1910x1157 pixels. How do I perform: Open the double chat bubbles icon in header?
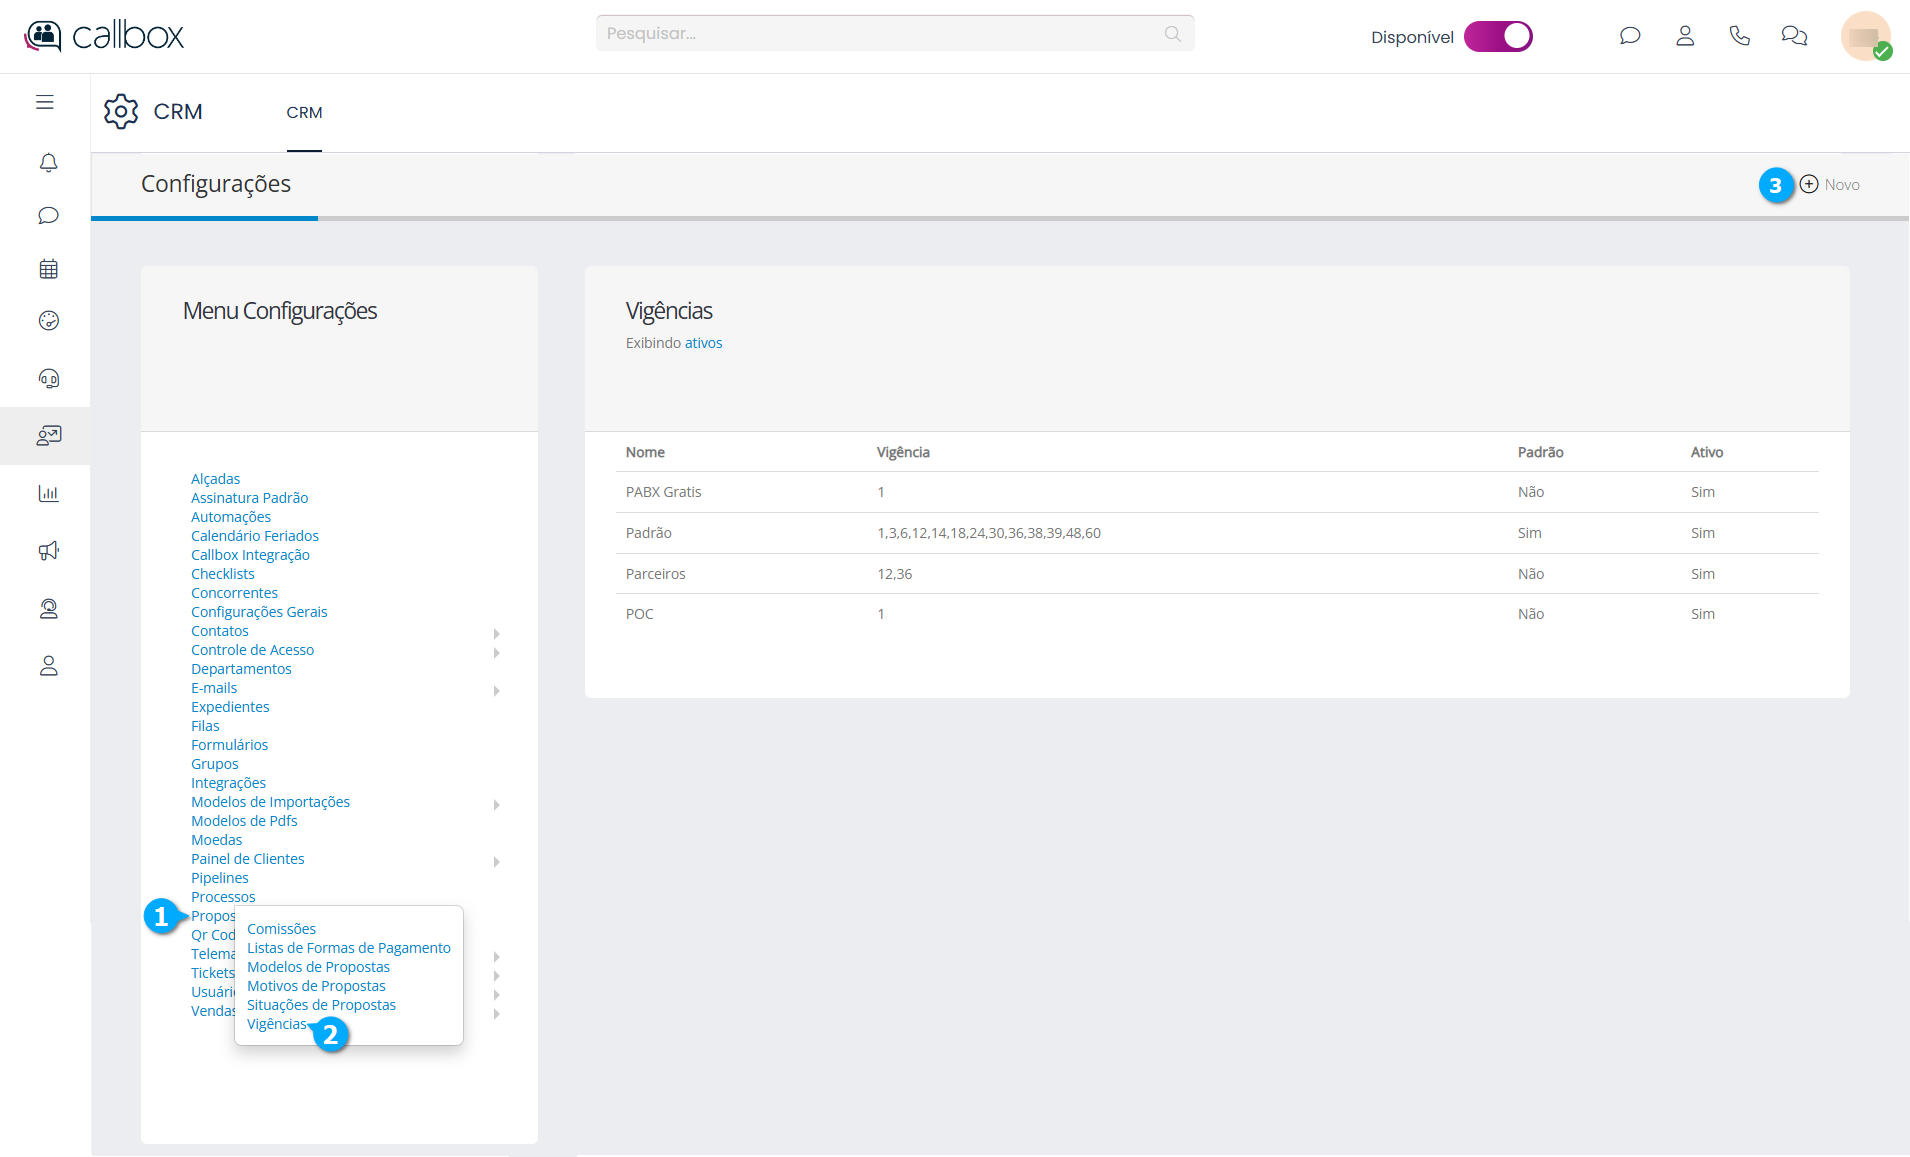[1794, 36]
